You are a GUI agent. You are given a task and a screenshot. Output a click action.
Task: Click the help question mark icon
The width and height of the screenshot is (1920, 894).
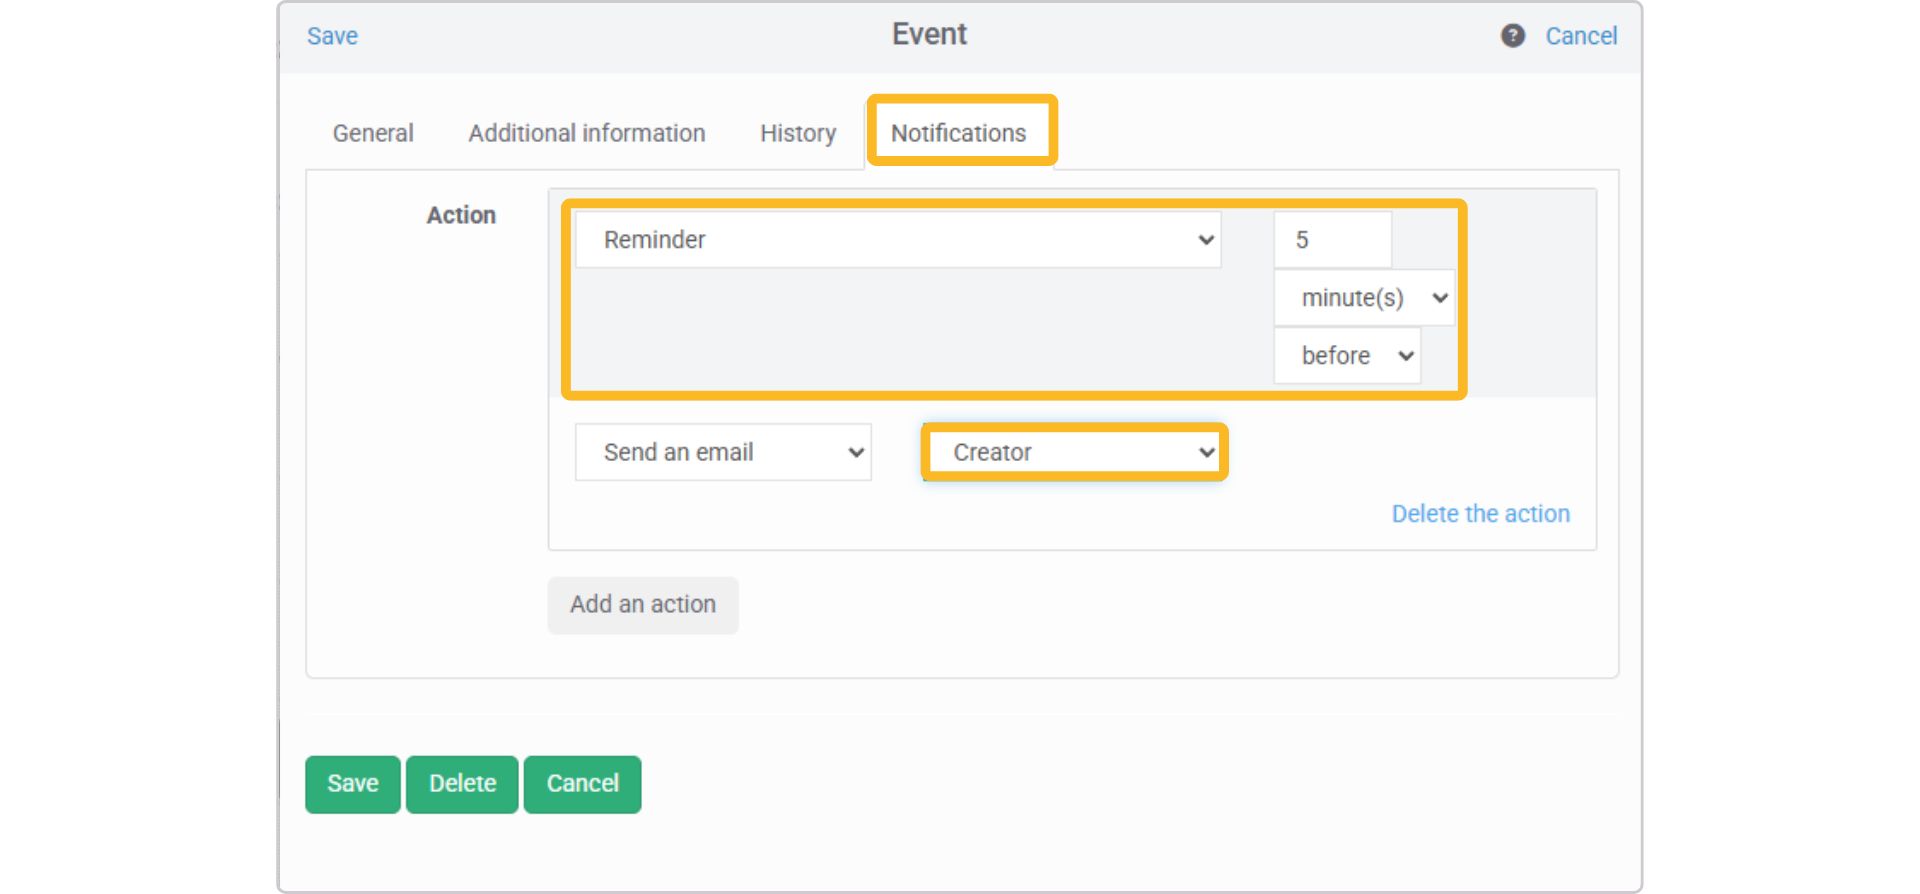[1512, 36]
